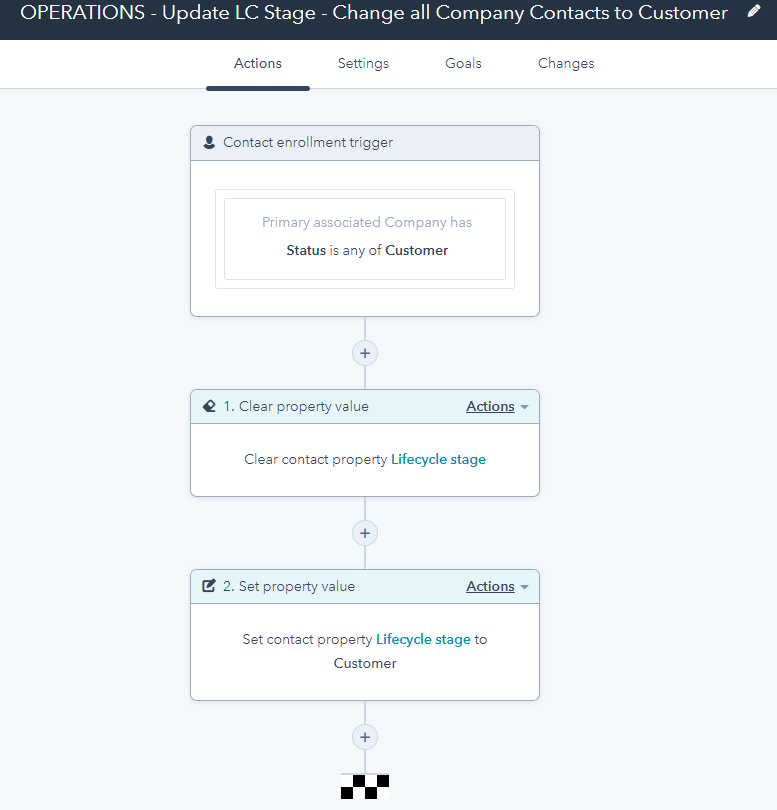Click the contact enrollment trigger person icon

208,142
